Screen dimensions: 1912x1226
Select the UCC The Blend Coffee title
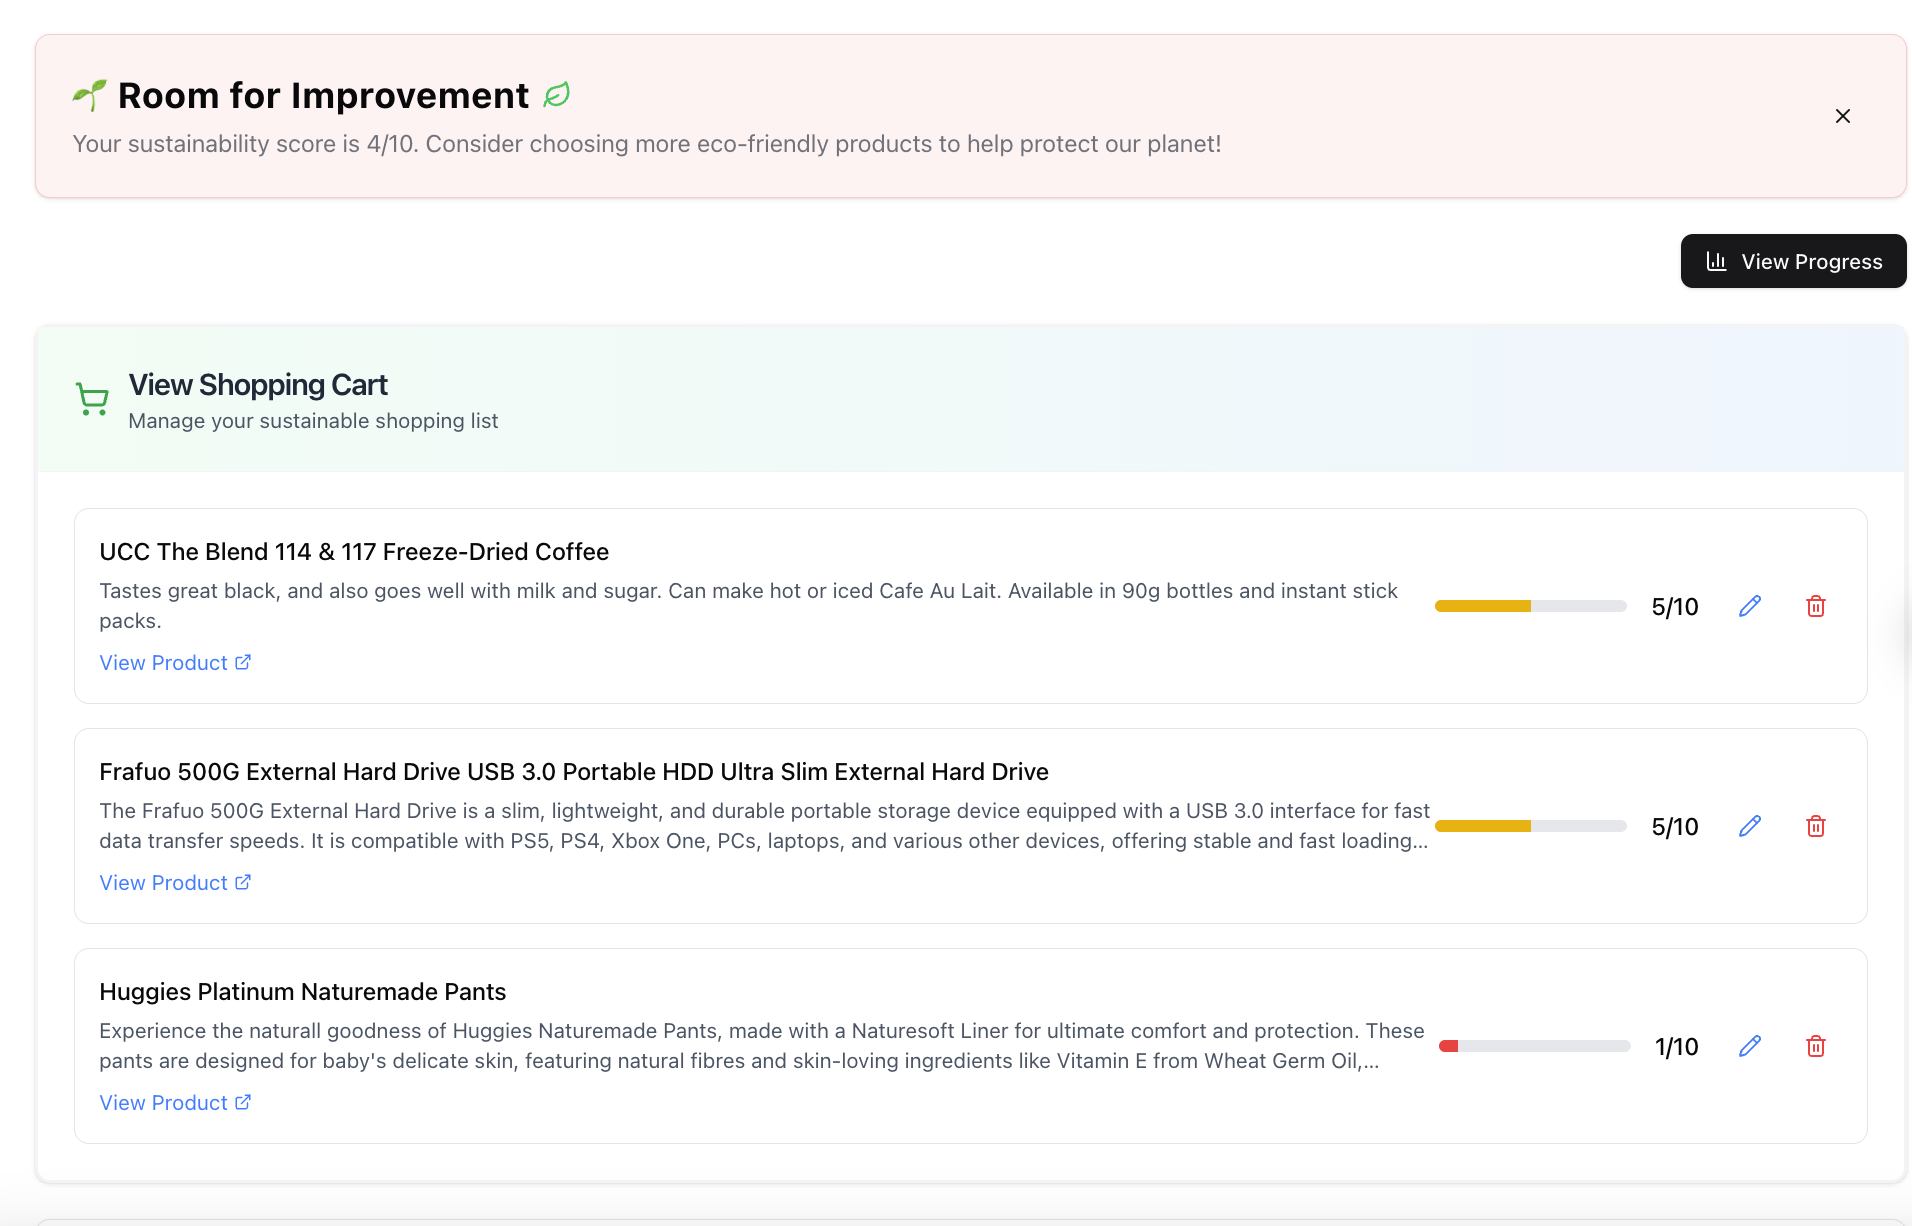(354, 552)
